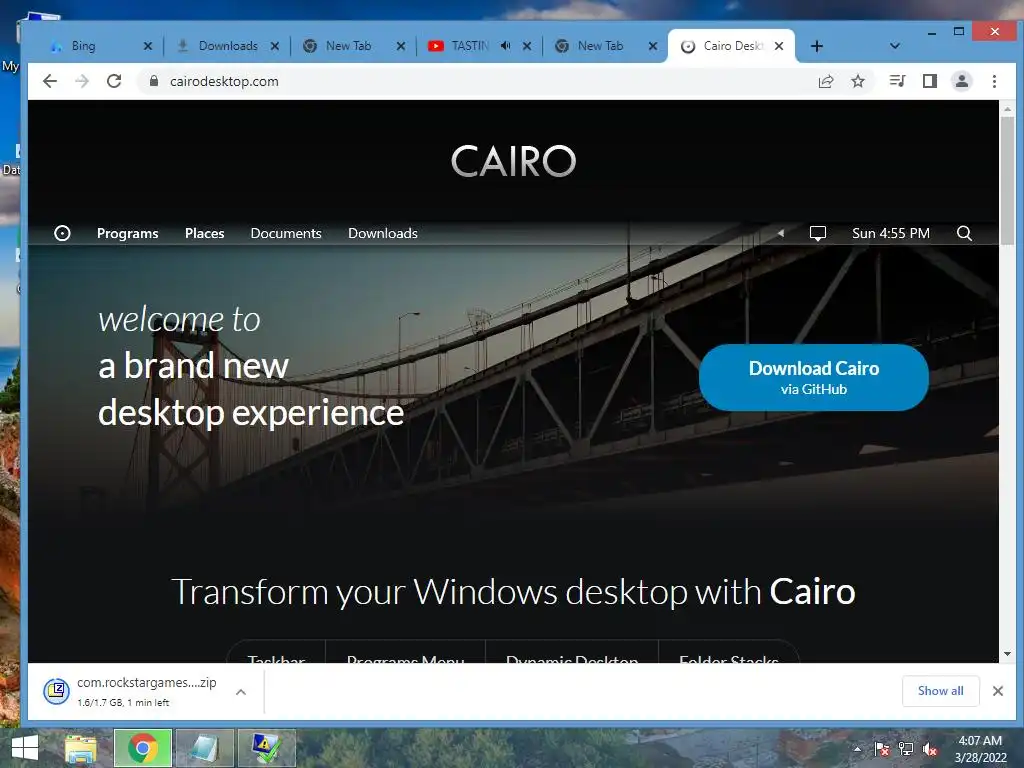Open Documents in Cairo menu bar

click(x=286, y=233)
